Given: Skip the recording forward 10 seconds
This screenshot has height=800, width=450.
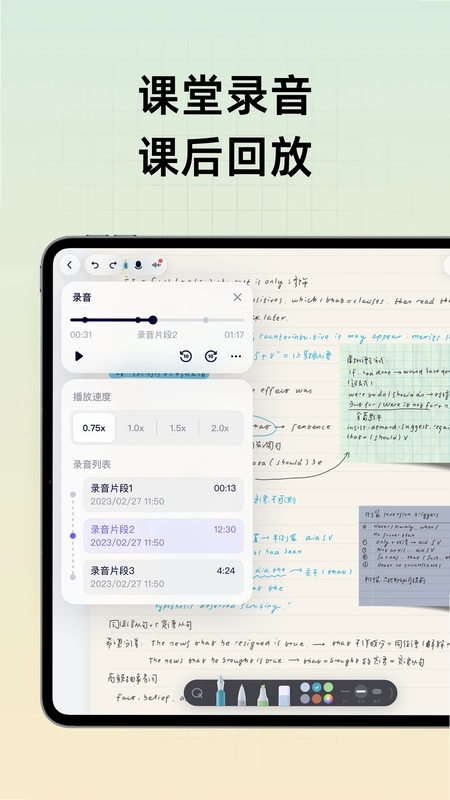Looking at the screenshot, I should pyautogui.click(x=211, y=356).
